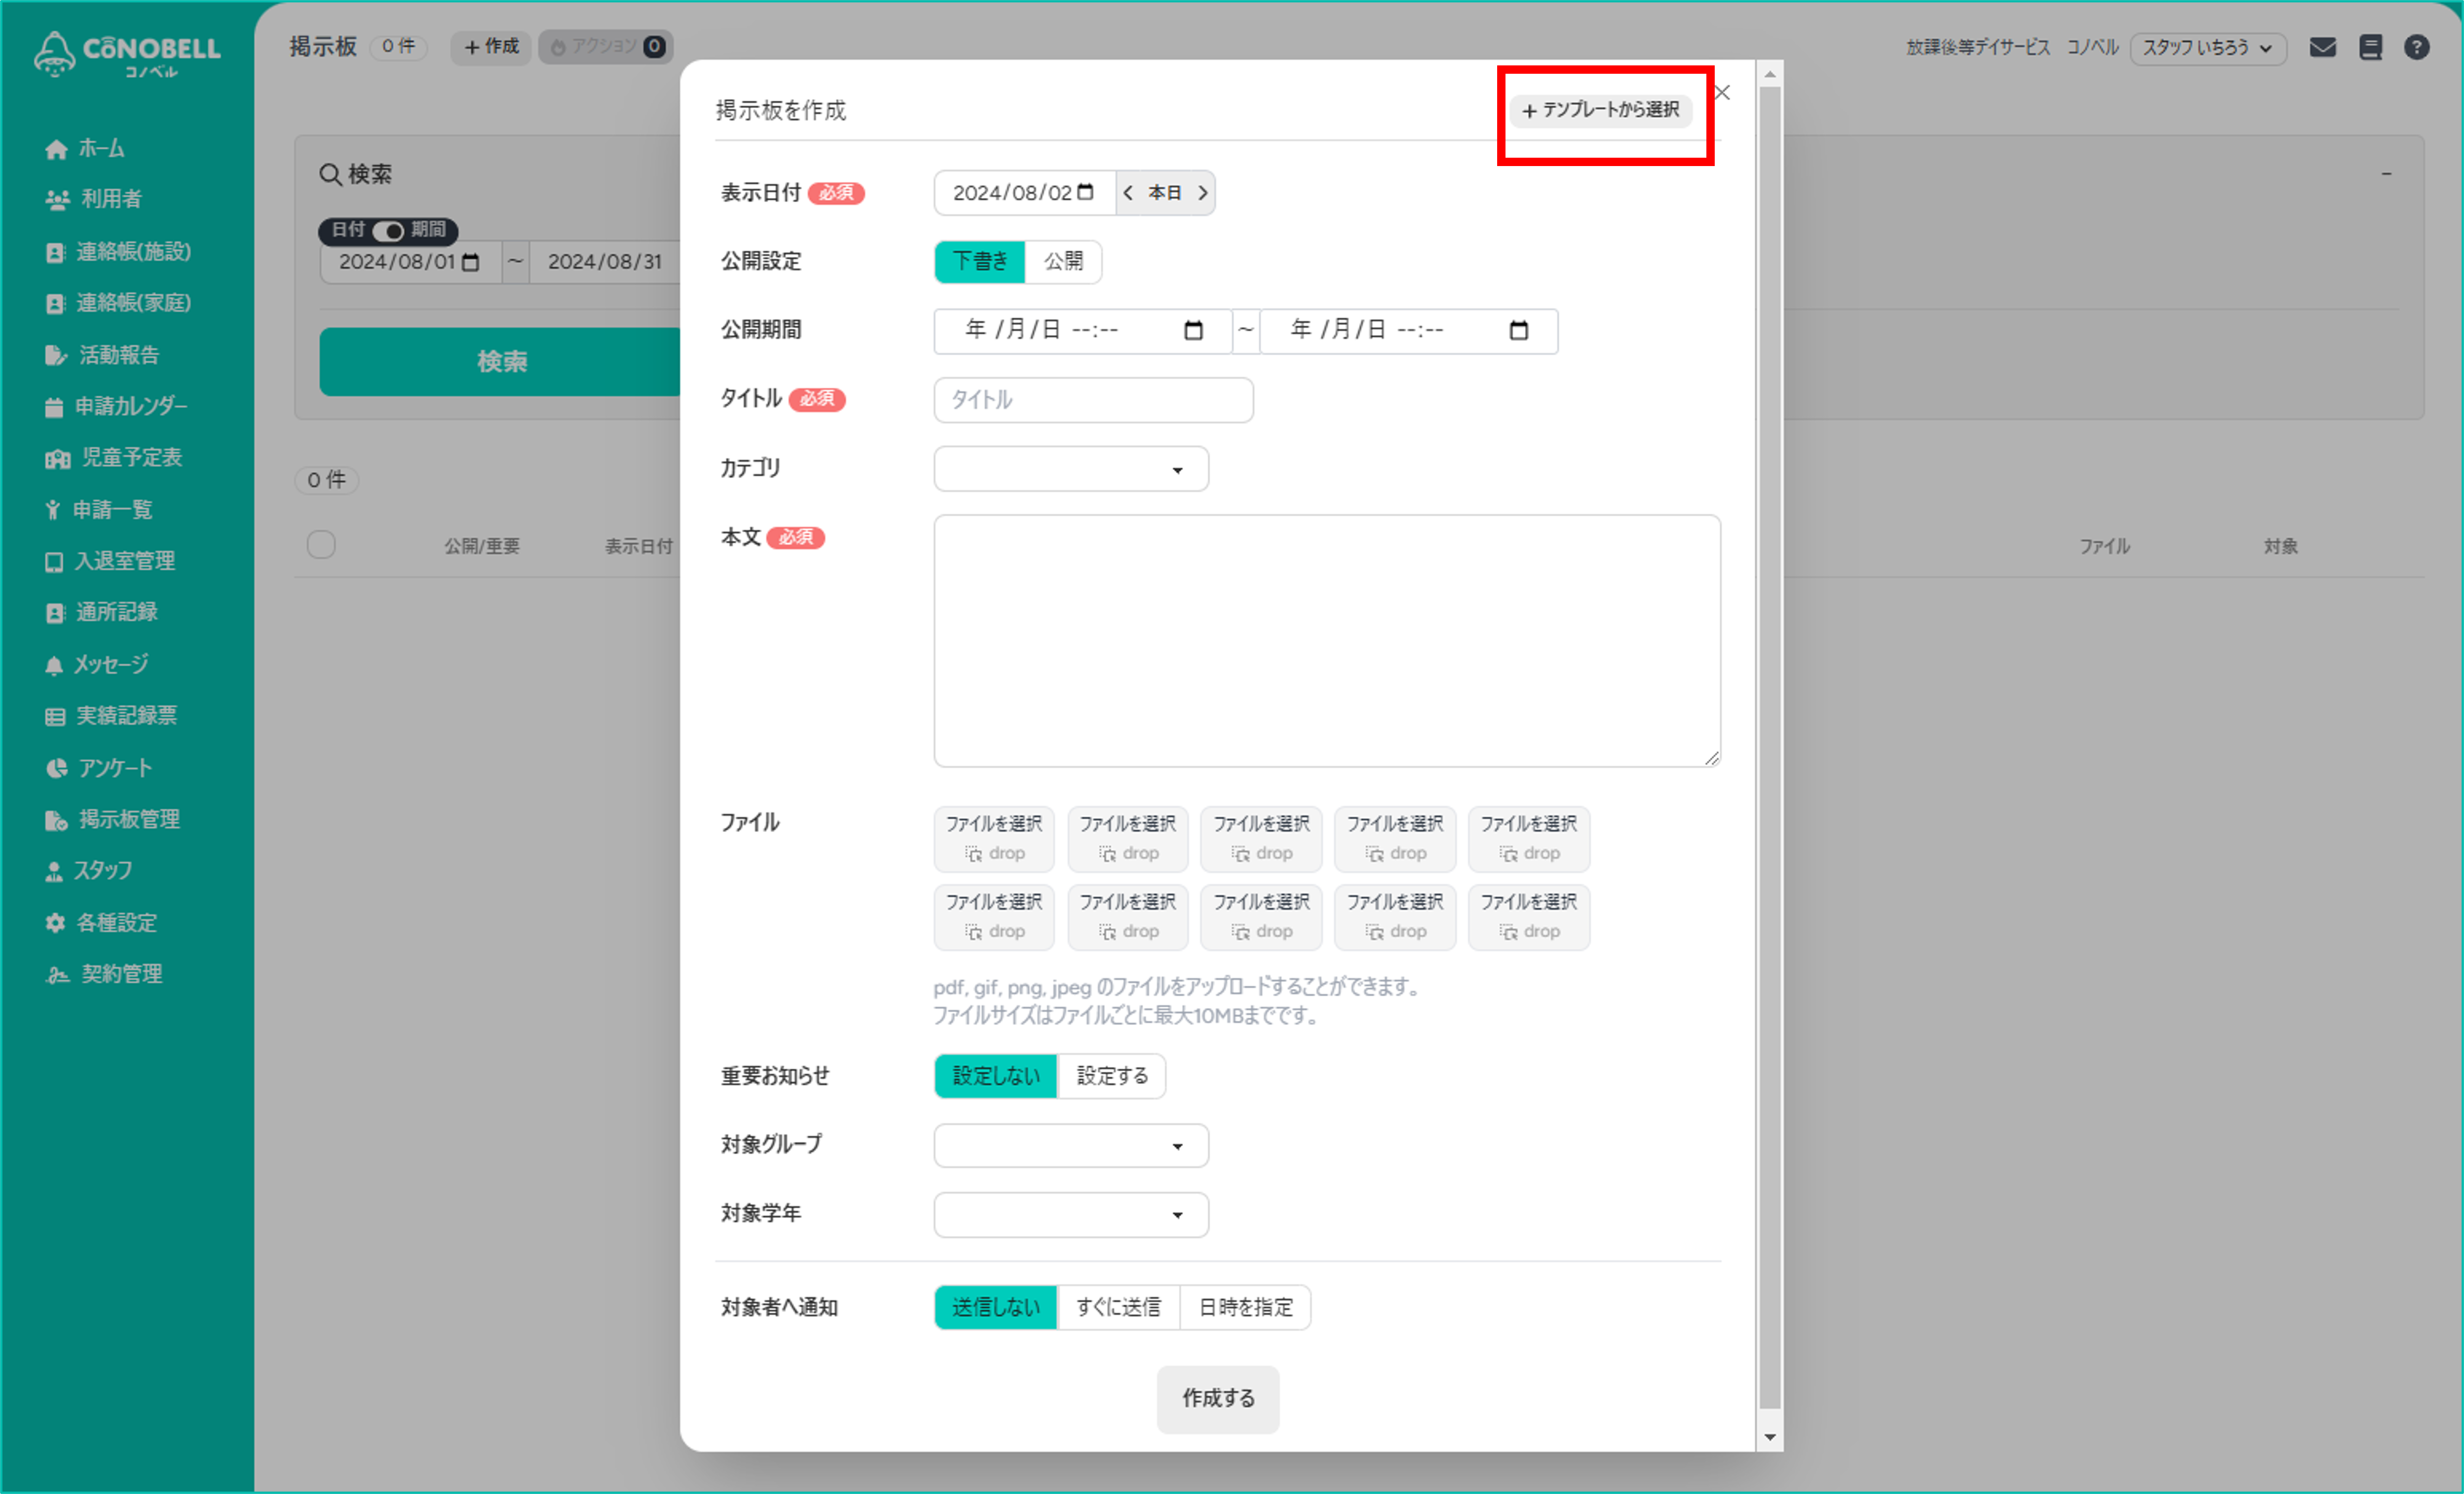The width and height of the screenshot is (2464, 1494).
Task: Set 公開設定 to 公開
Action: click(1063, 262)
